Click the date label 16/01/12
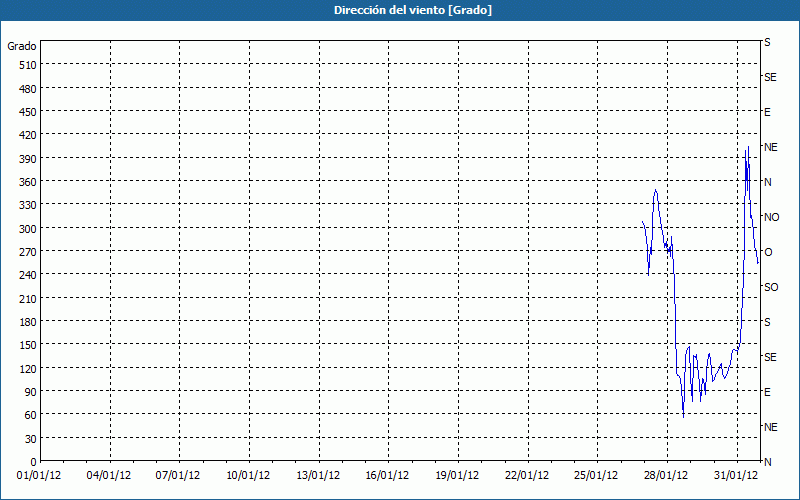The width and height of the screenshot is (800, 500). click(388, 476)
